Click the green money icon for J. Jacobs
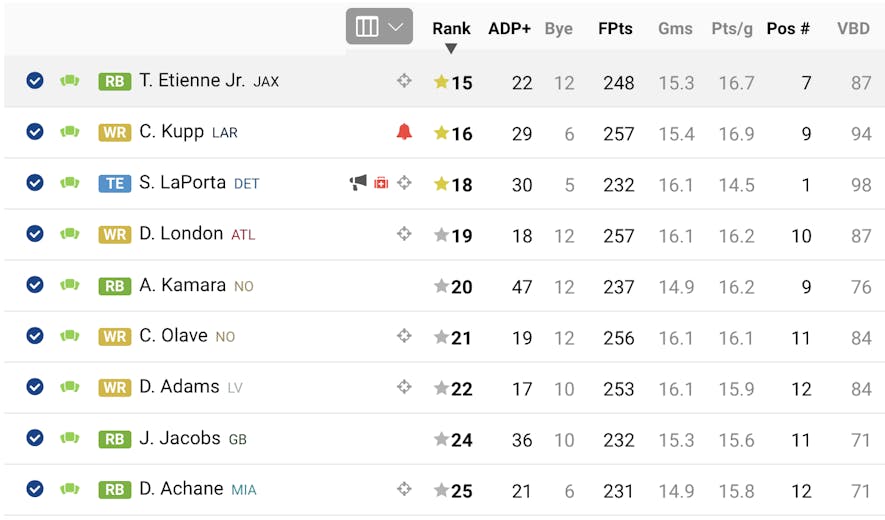This screenshot has width=885, height=520. point(69,438)
